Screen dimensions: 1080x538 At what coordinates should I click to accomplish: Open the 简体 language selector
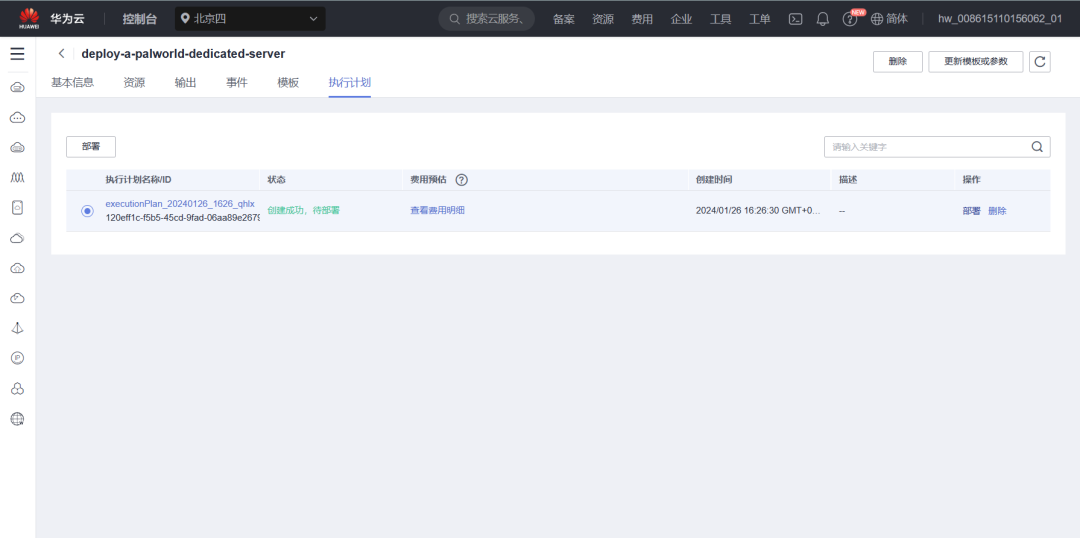pyautogui.click(x=889, y=19)
